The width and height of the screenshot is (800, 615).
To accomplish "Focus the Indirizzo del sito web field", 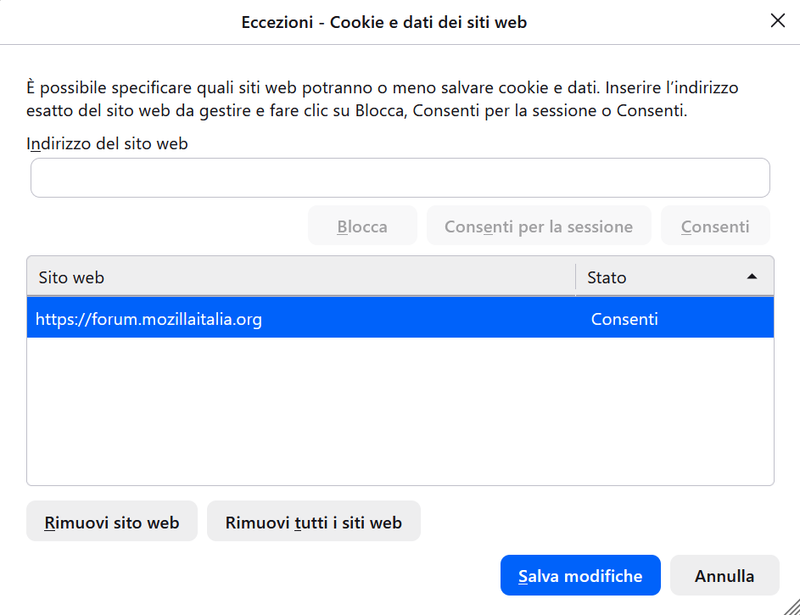I will coord(400,178).
